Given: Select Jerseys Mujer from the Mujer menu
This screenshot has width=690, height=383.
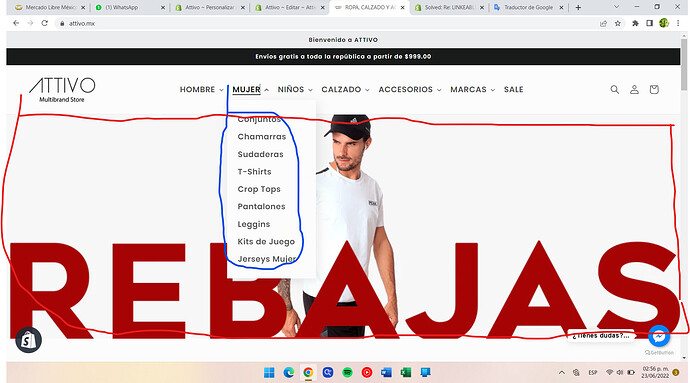Looking at the screenshot, I should coord(267,259).
